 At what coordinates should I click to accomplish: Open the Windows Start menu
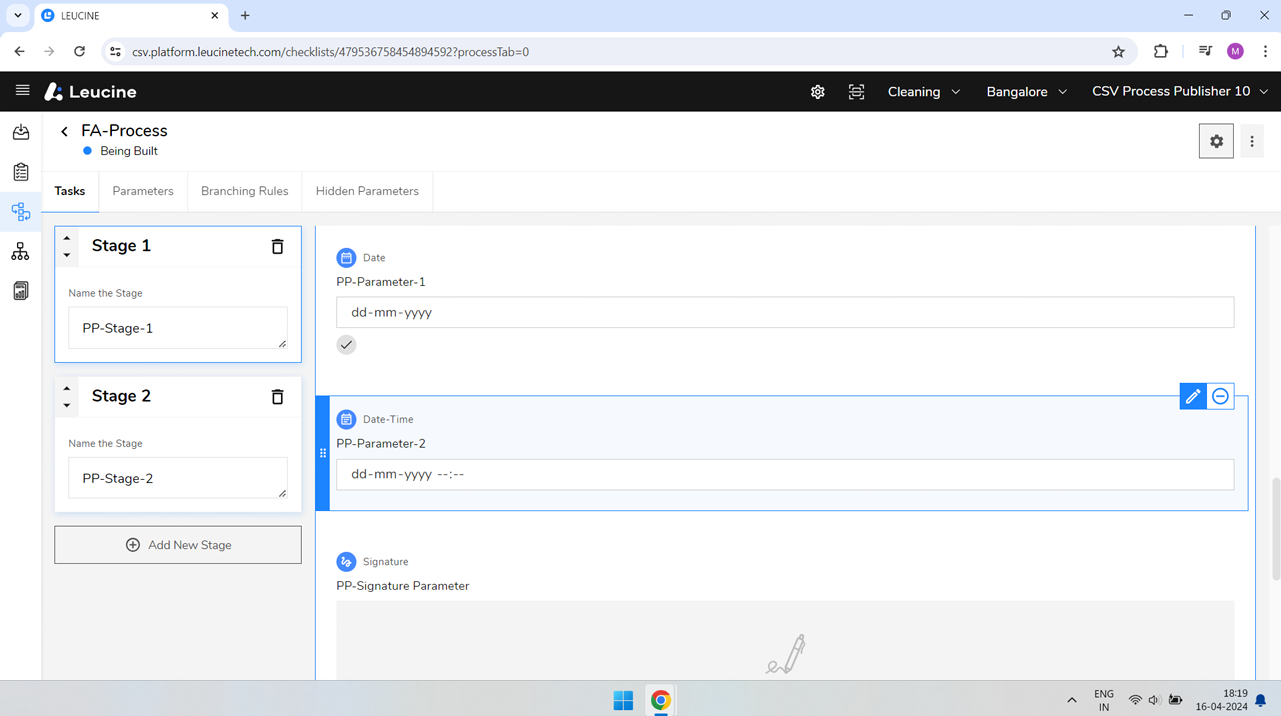click(x=623, y=700)
